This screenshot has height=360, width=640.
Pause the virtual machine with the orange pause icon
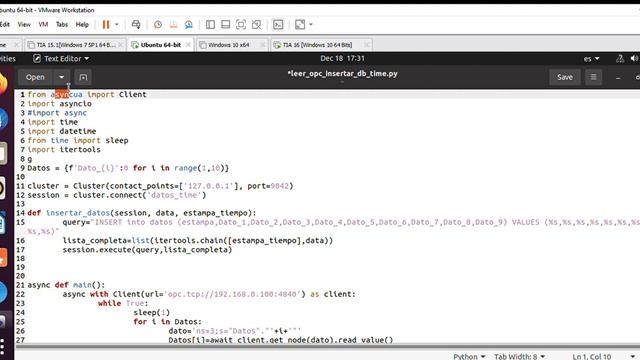[106, 24]
